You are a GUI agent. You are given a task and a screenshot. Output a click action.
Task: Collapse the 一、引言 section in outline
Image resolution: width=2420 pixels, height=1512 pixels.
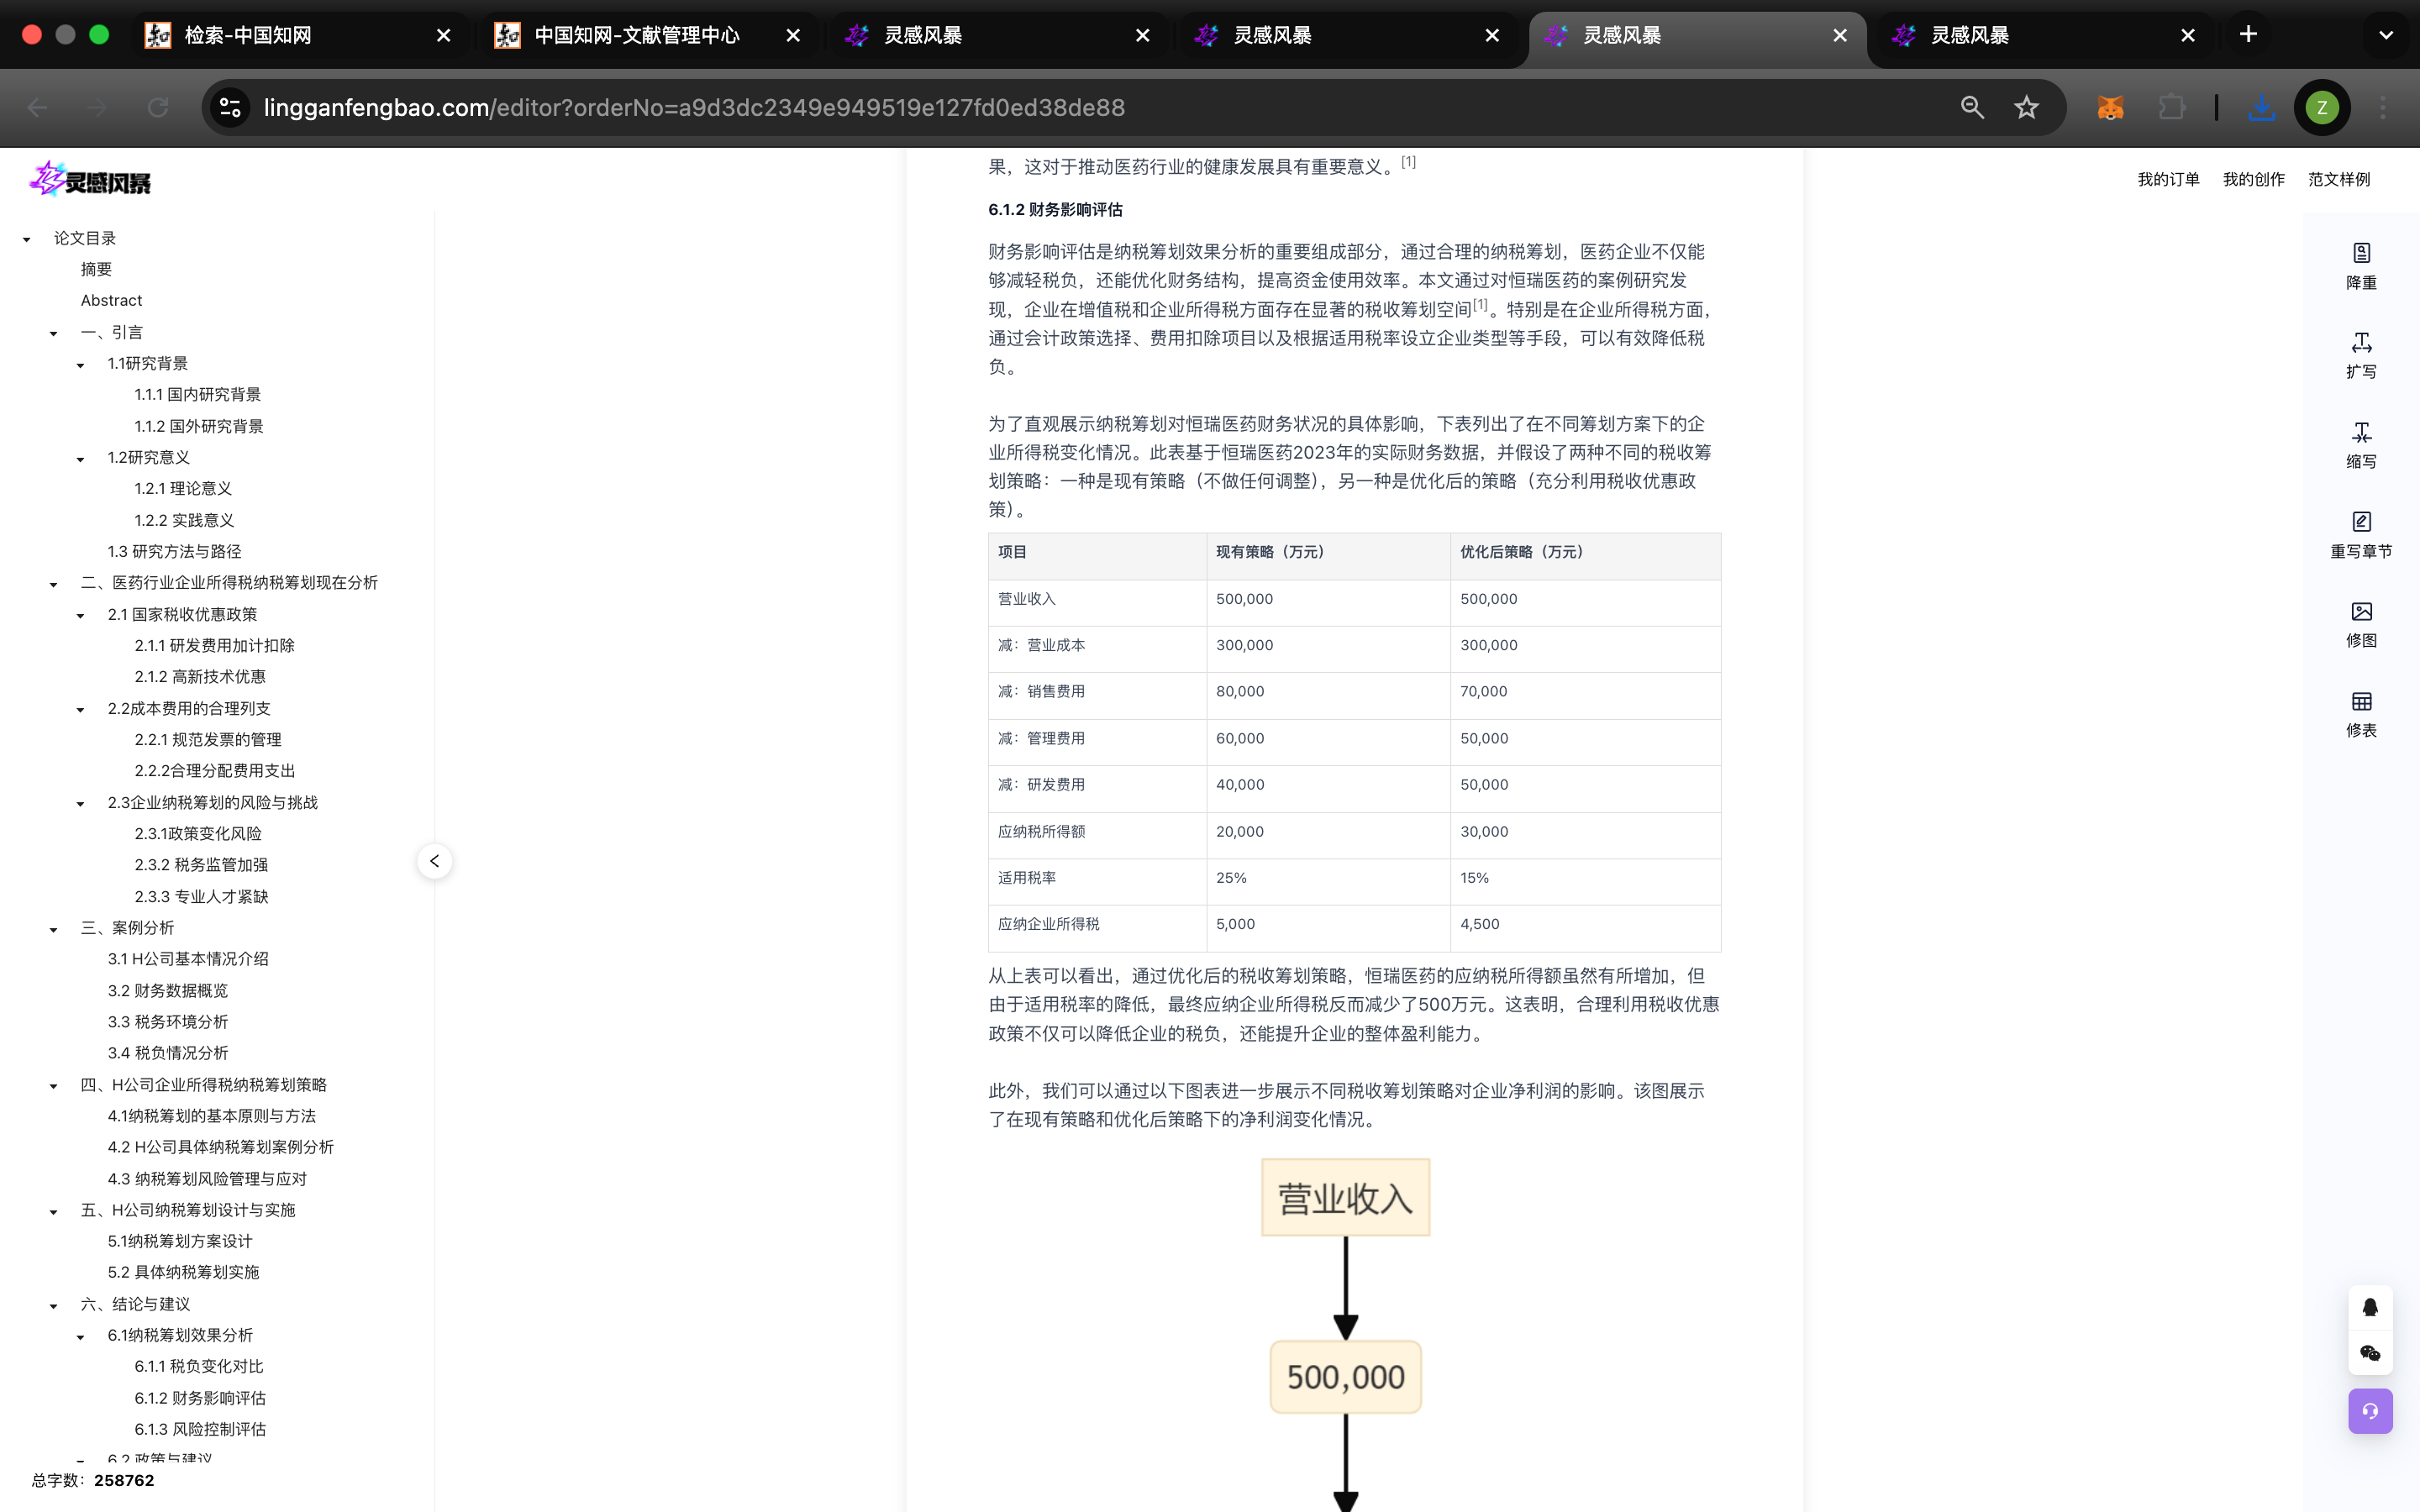(x=54, y=333)
